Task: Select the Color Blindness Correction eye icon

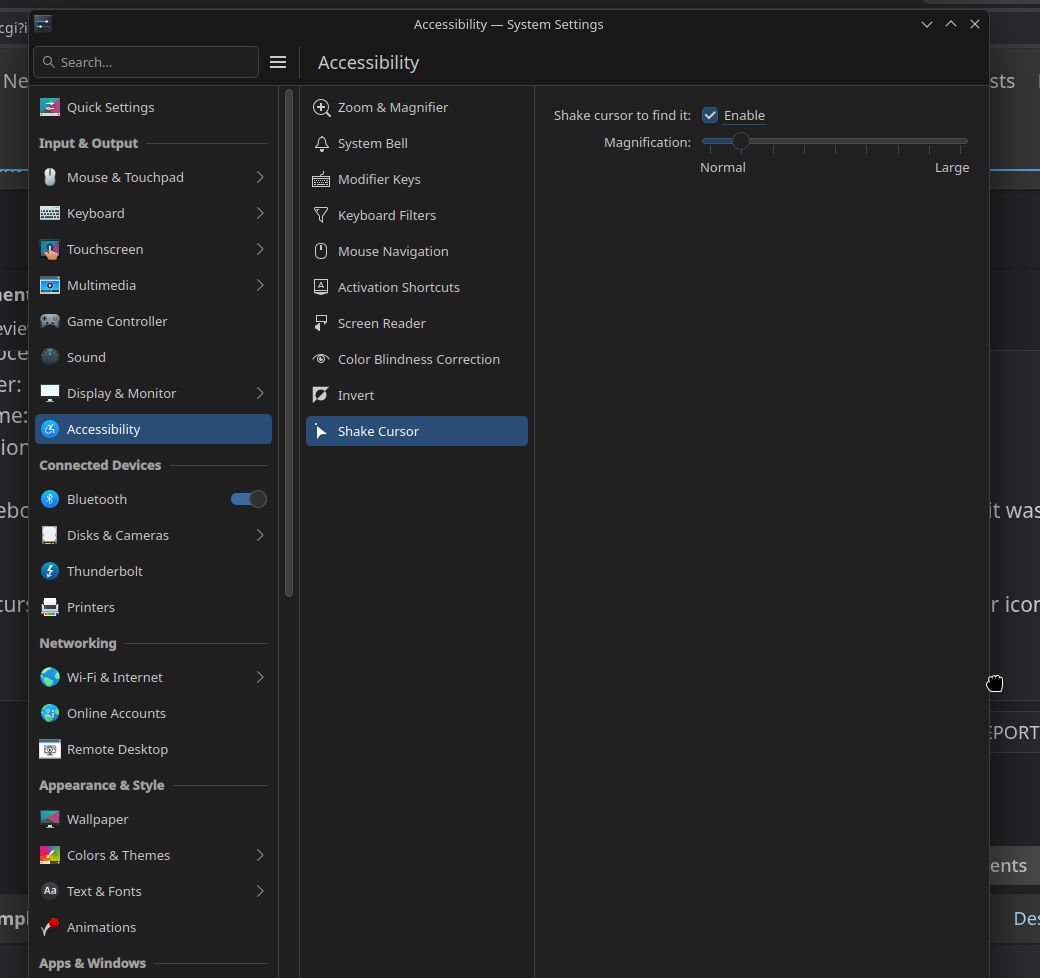Action: (x=321, y=359)
